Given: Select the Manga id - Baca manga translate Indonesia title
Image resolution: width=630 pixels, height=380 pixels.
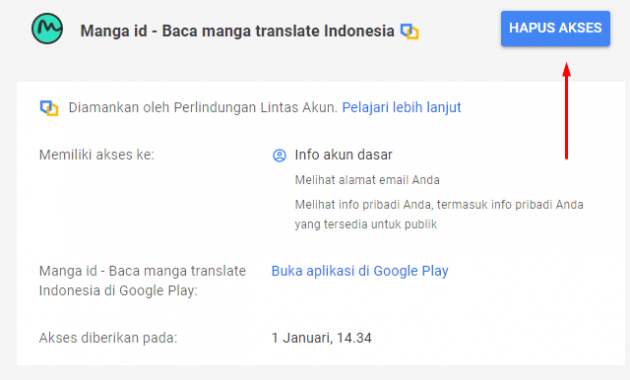Looking at the screenshot, I should 237,31.
